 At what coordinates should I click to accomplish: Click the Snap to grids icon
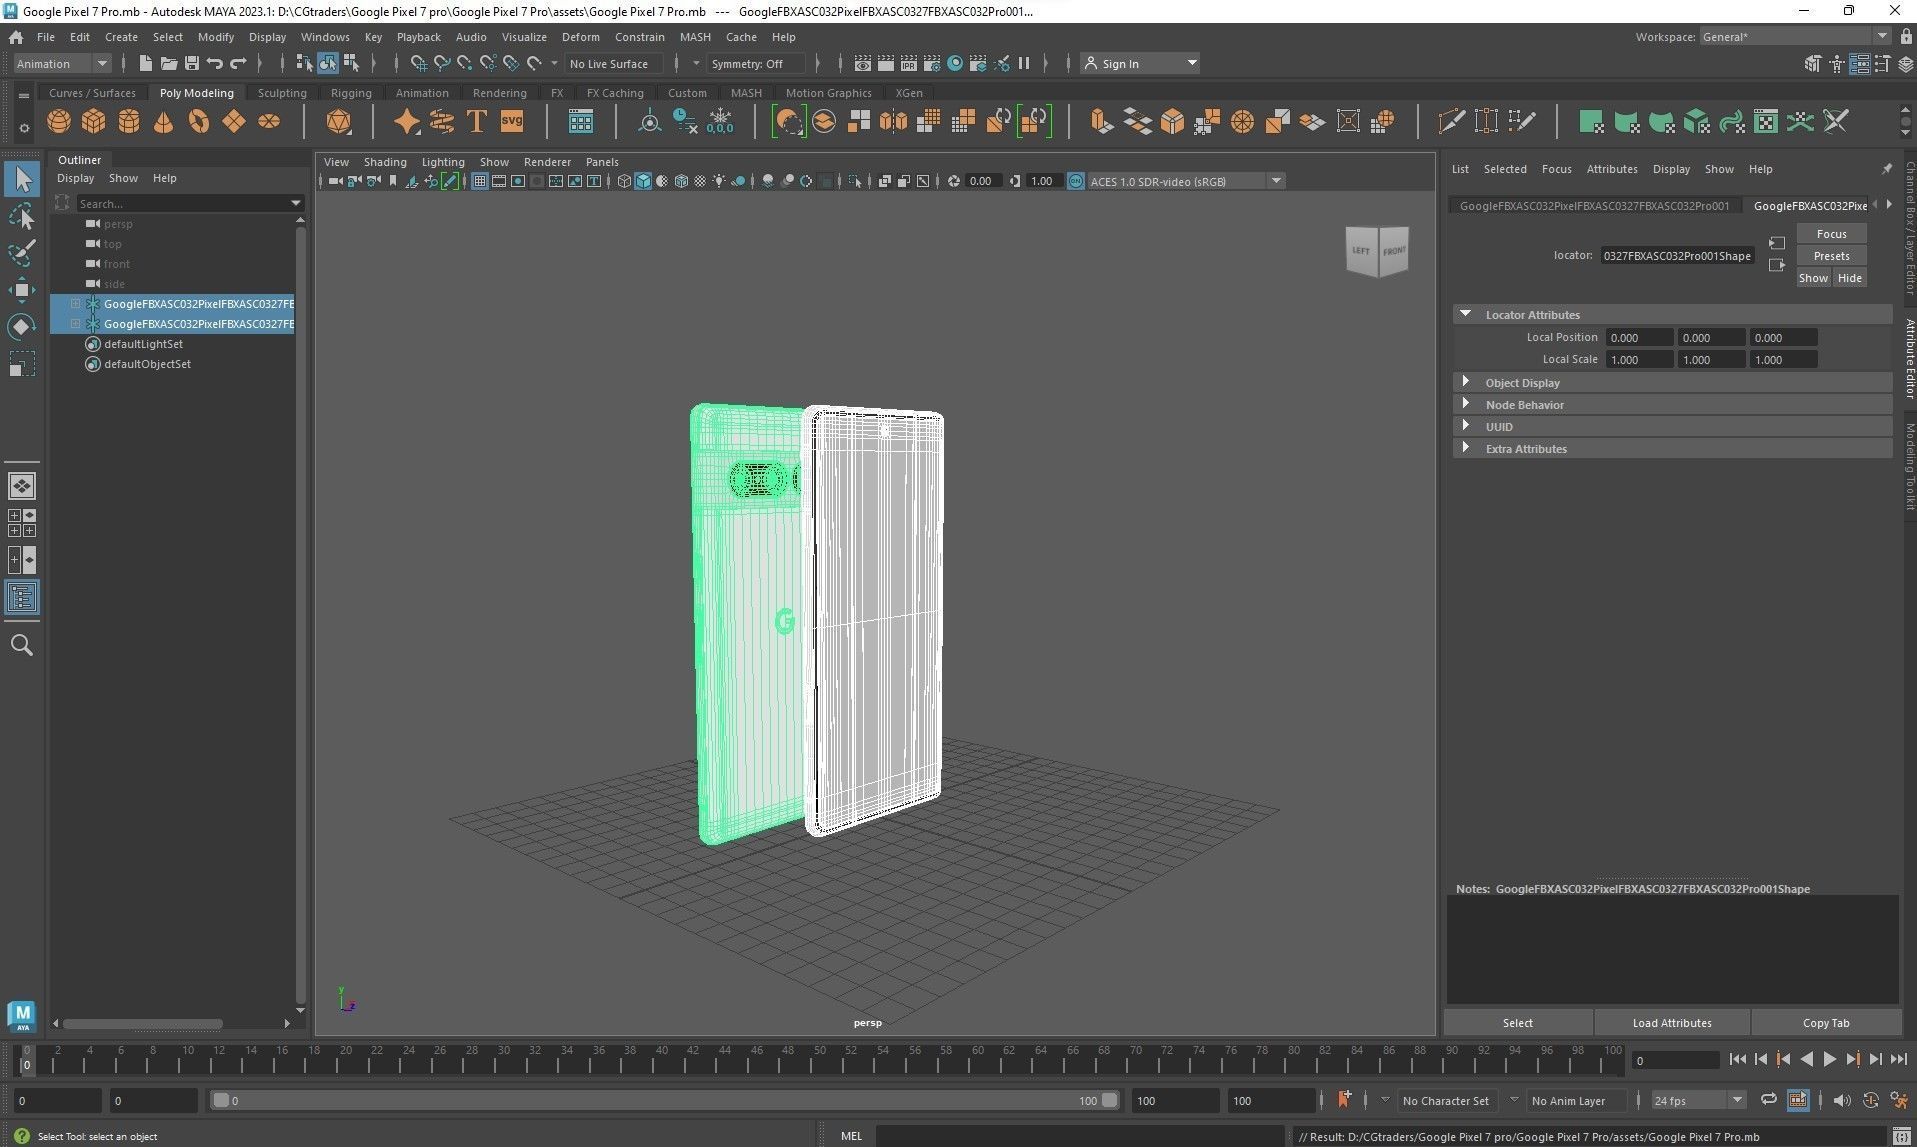(419, 64)
